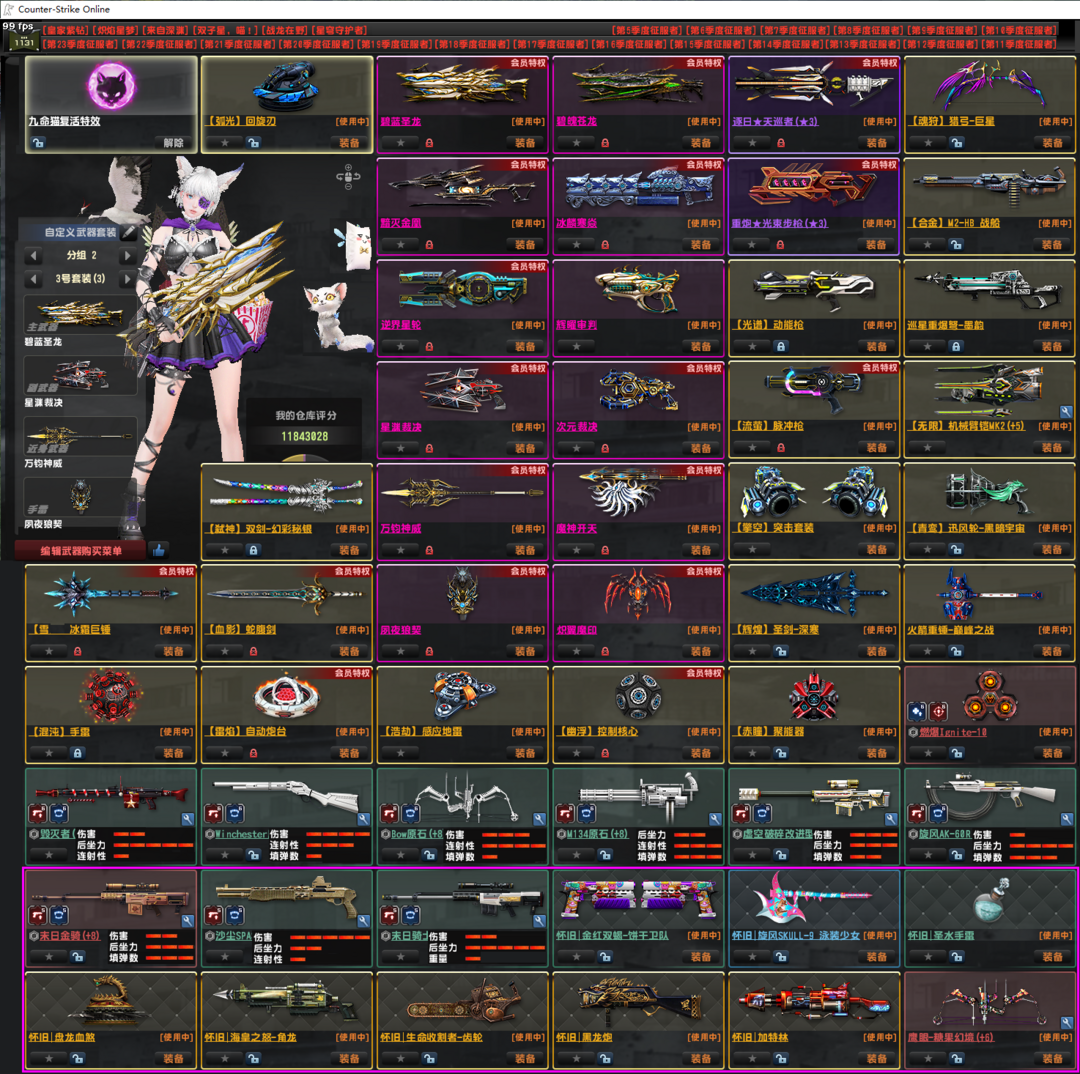
Task: Click the [皇家紫钻] title tag
Action: [65, 30]
